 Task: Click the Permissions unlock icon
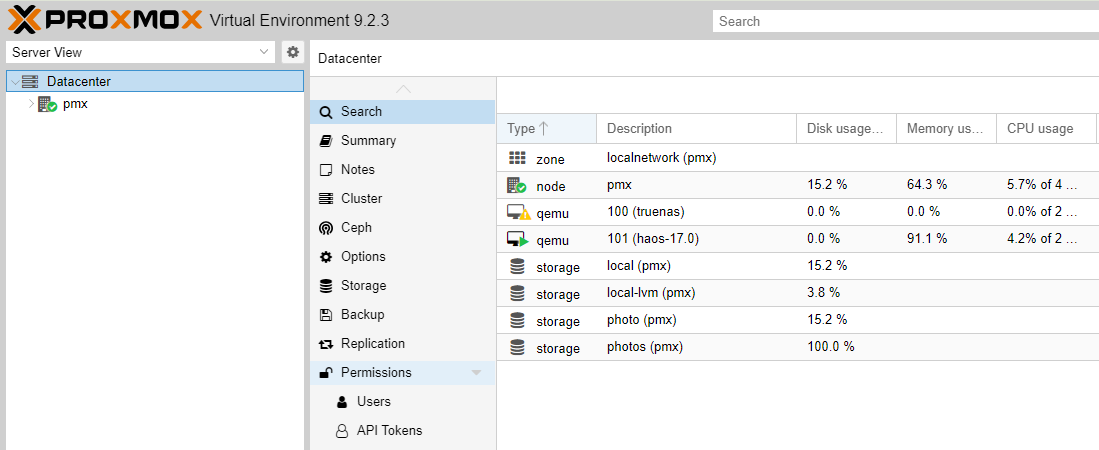(x=326, y=373)
